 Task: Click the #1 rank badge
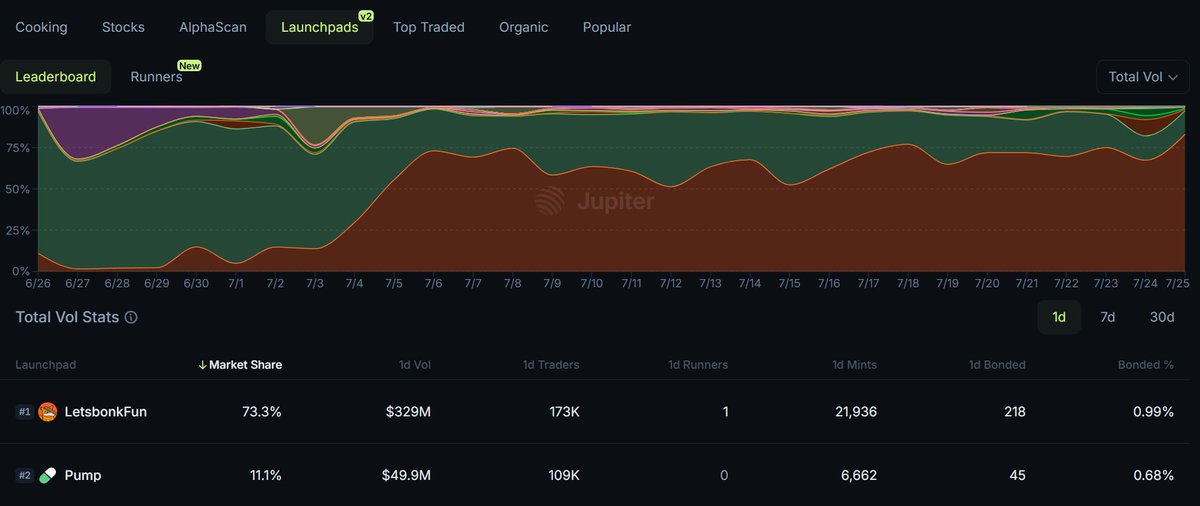24,412
